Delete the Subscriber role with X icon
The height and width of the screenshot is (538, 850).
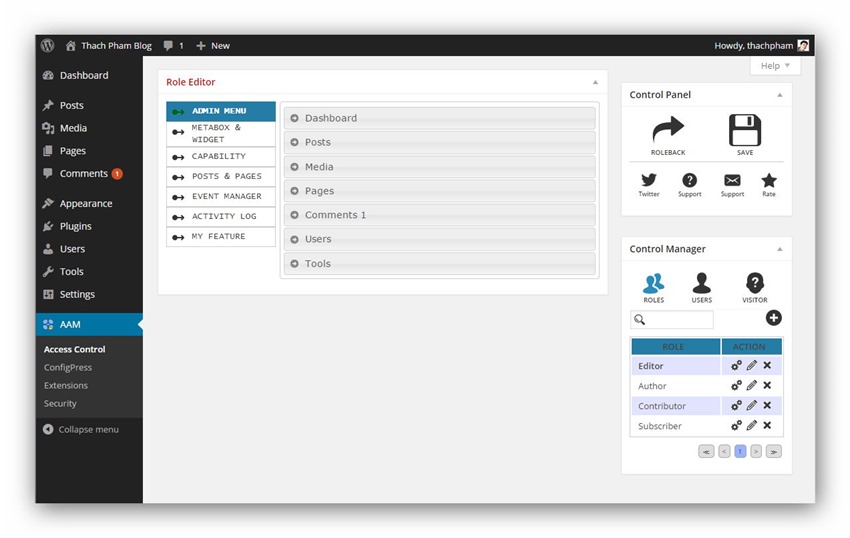click(767, 426)
